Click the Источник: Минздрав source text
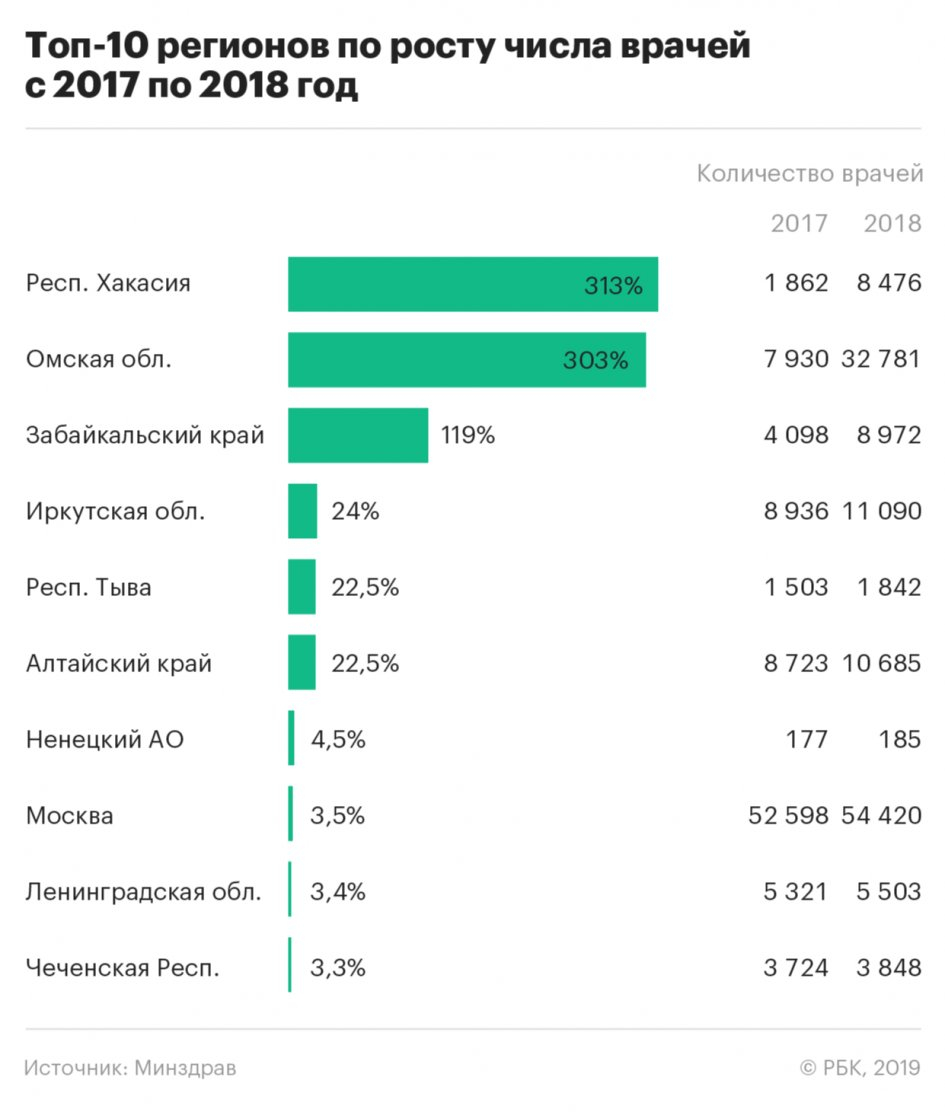This screenshot has height=1112, width=945. pyautogui.click(x=130, y=1067)
